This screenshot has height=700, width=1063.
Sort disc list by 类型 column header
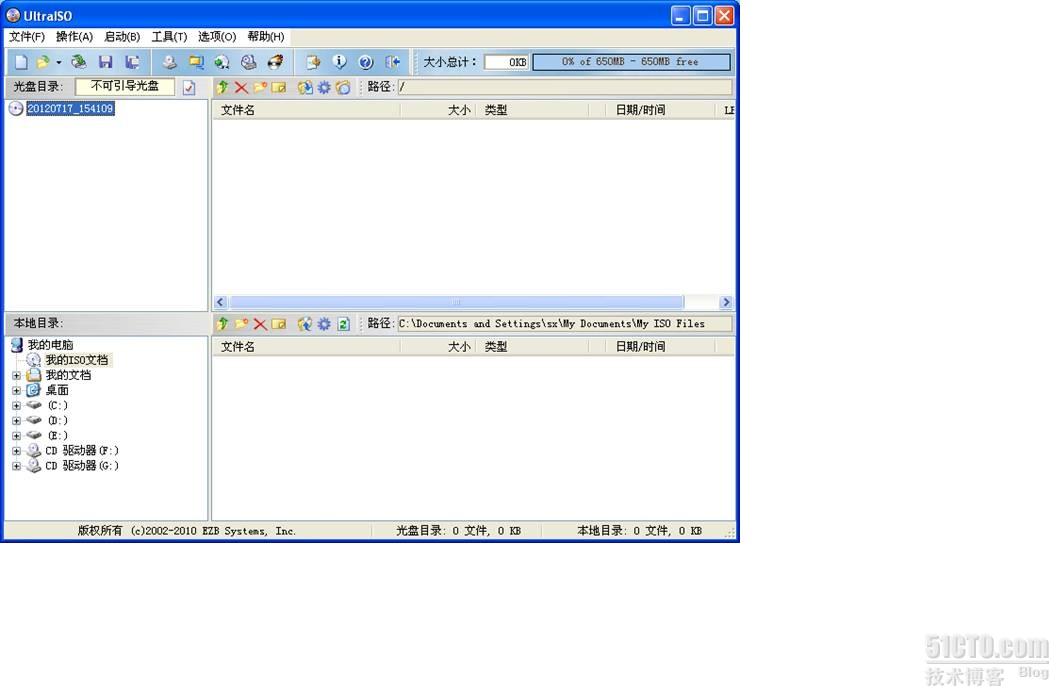tap(532, 110)
